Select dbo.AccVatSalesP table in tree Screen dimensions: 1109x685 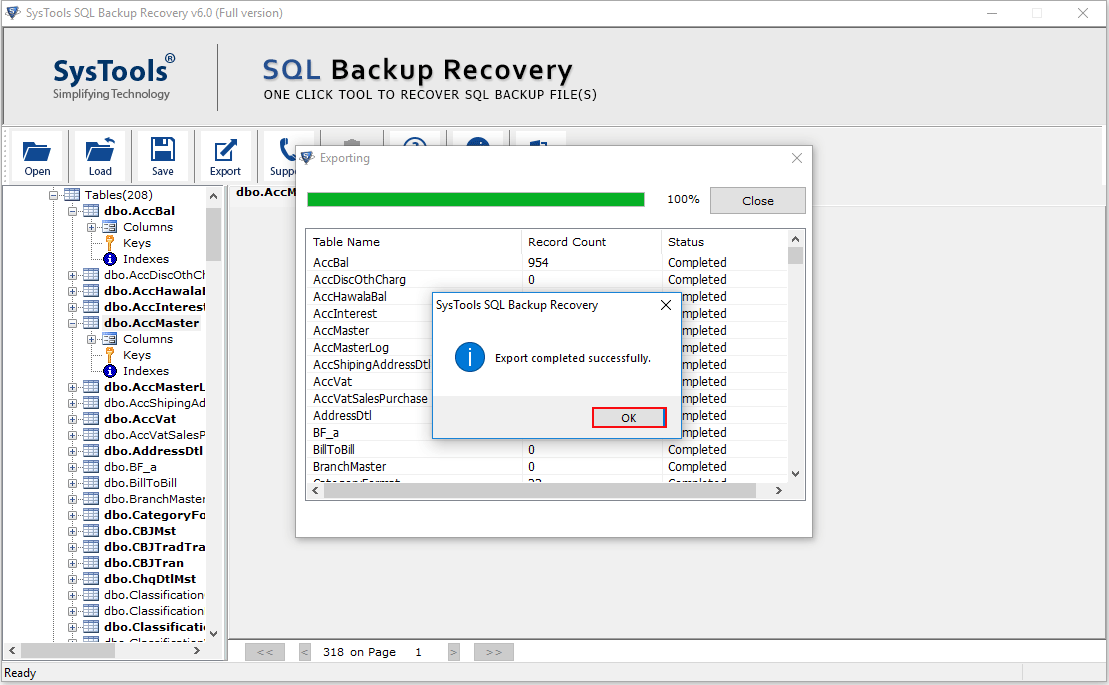pyautogui.click(x=154, y=435)
